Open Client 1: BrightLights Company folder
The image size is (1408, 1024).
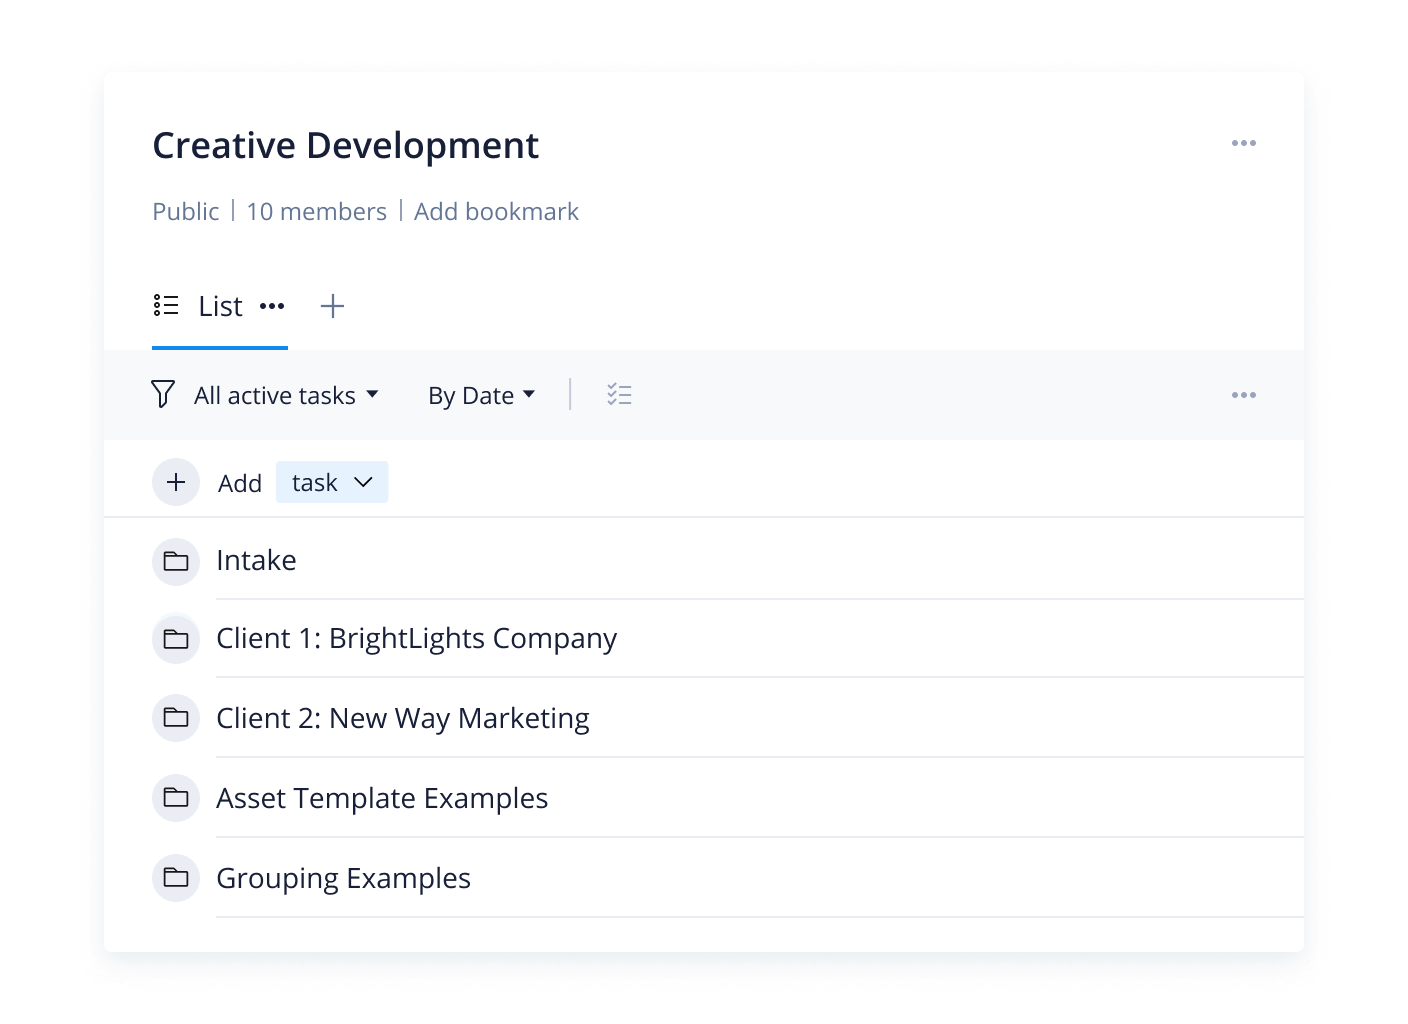click(704, 638)
